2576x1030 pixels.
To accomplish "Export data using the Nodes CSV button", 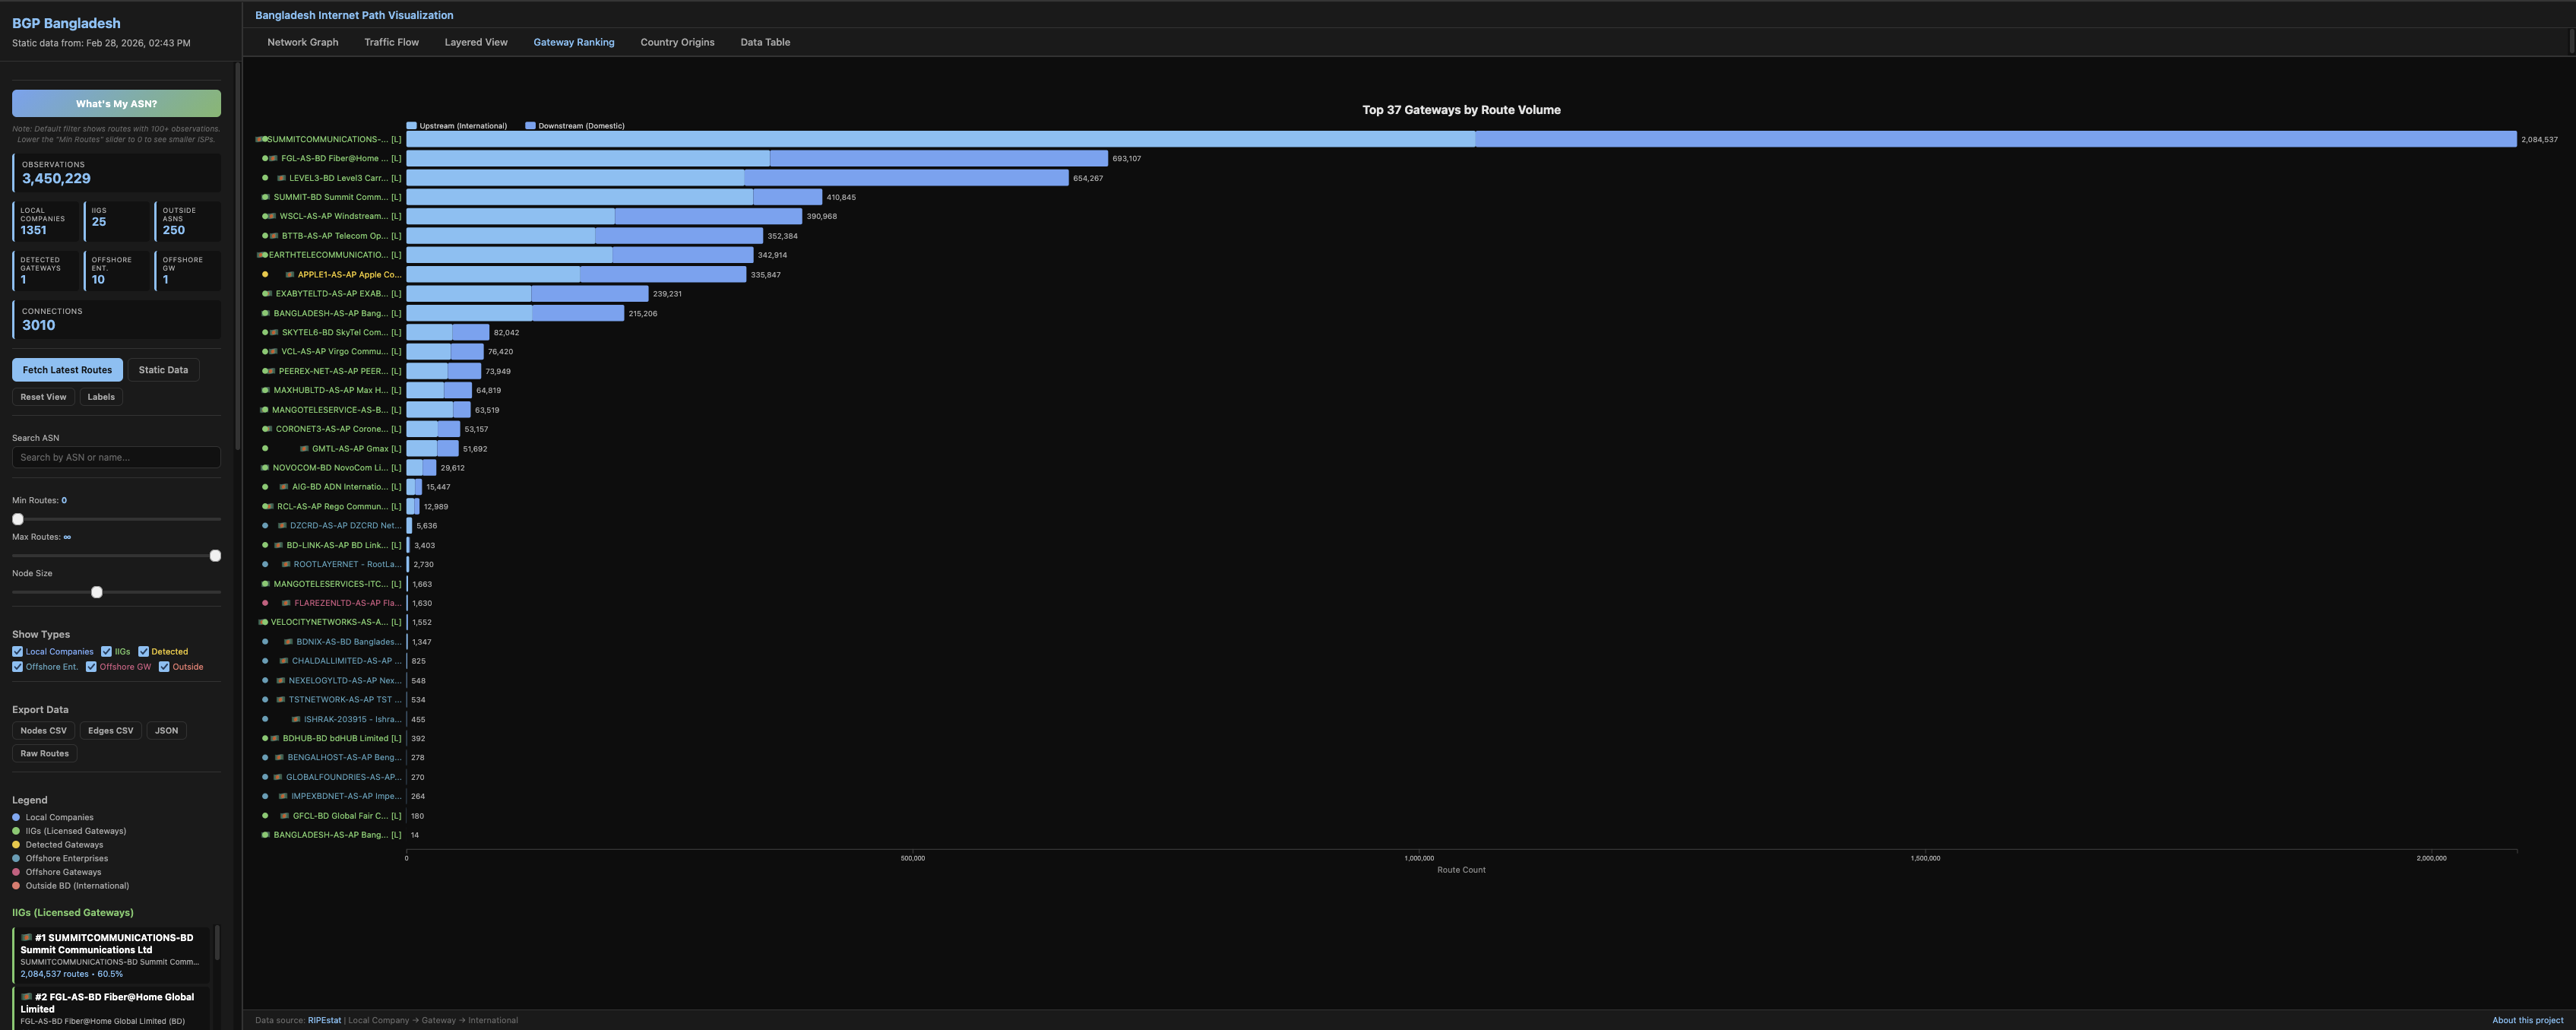I will 43,730.
